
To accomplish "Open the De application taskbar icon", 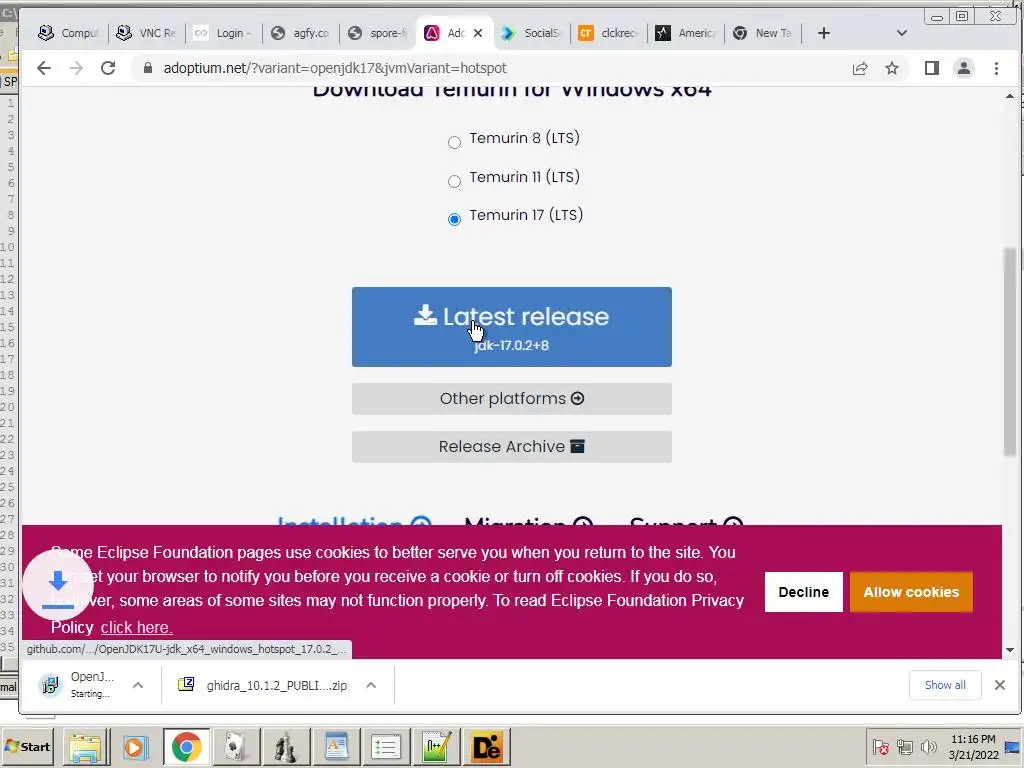I will click(487, 747).
